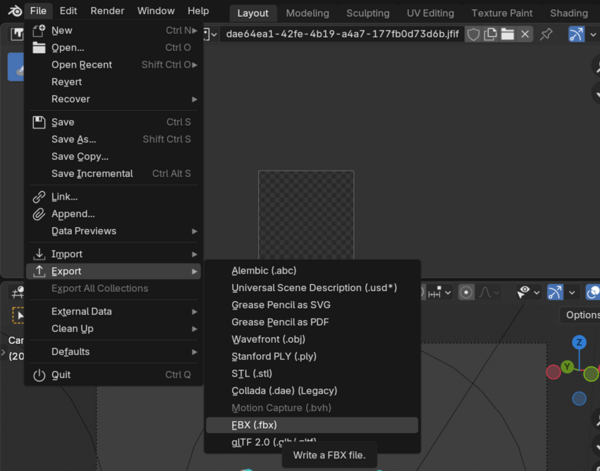The width and height of the screenshot is (600, 471).
Task: Click the negative Z blue circle on gizmo
Action: coord(579,399)
